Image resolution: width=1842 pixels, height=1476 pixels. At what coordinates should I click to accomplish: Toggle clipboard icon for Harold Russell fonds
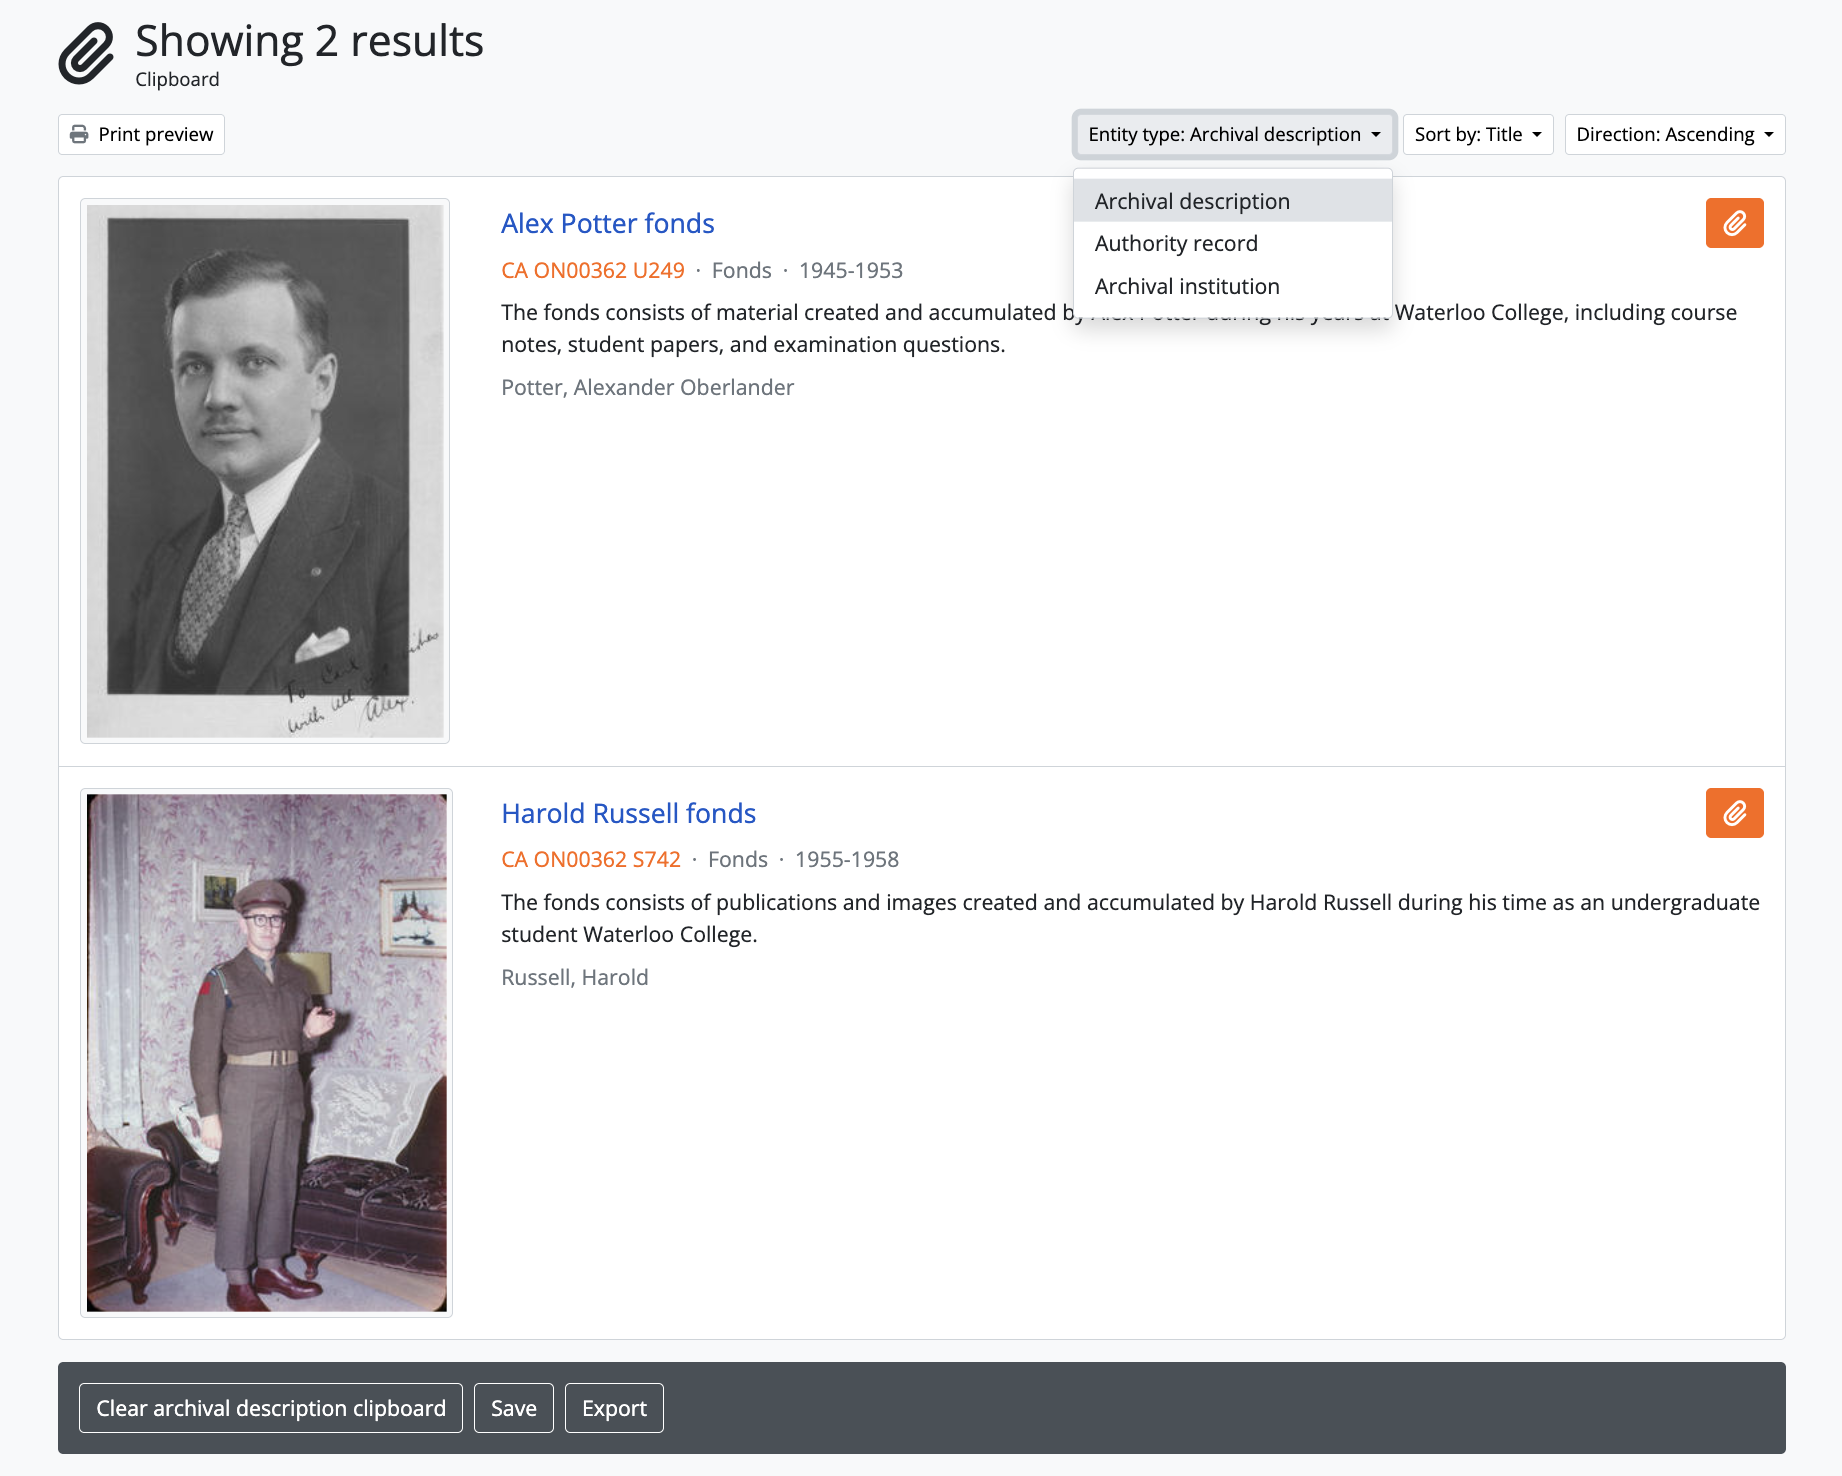click(x=1734, y=813)
